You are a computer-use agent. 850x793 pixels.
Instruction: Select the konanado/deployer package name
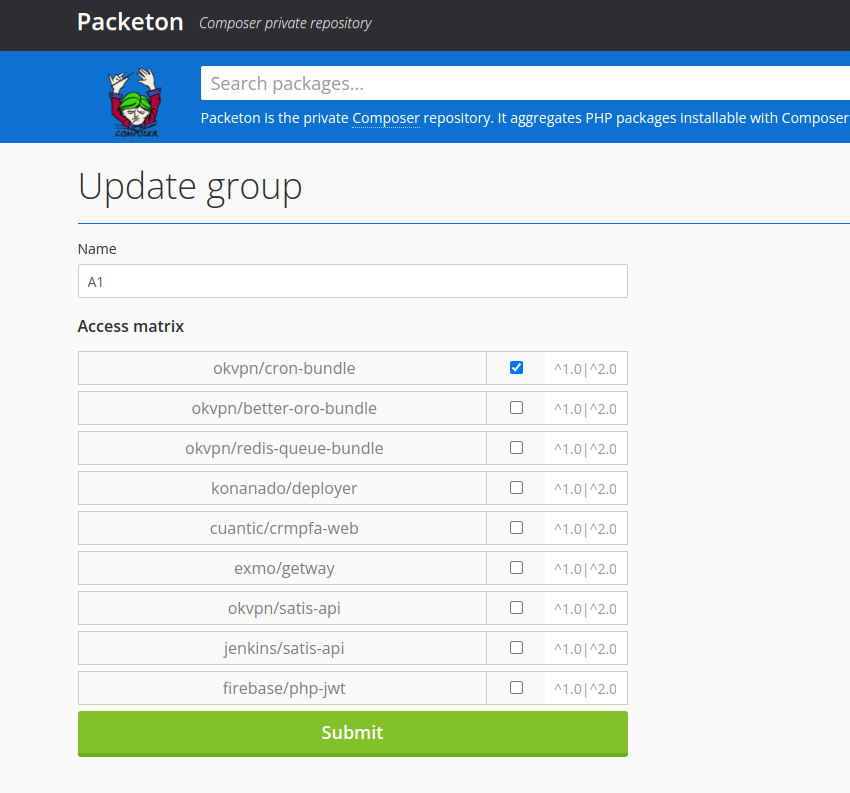click(284, 488)
